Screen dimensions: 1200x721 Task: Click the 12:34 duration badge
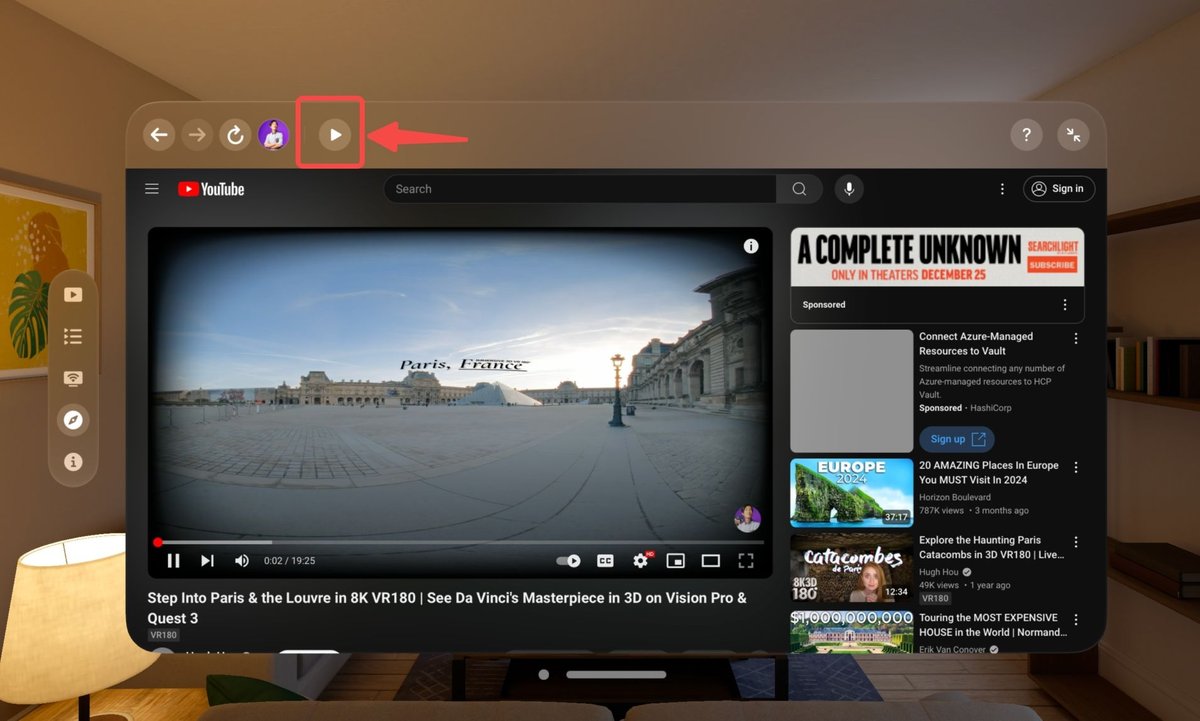tap(896, 592)
